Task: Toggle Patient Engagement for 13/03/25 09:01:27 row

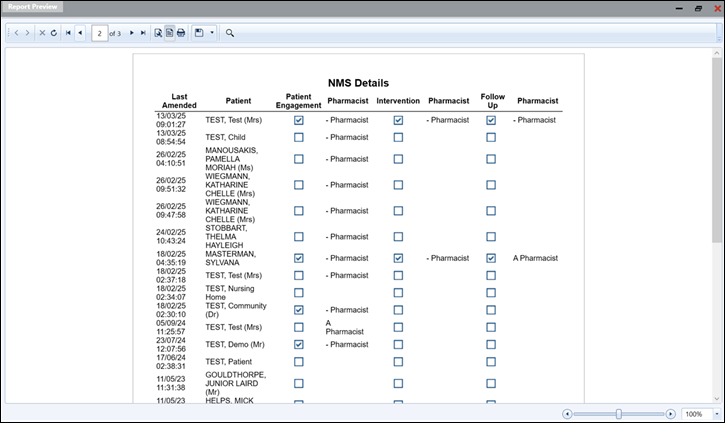Action: coord(299,120)
